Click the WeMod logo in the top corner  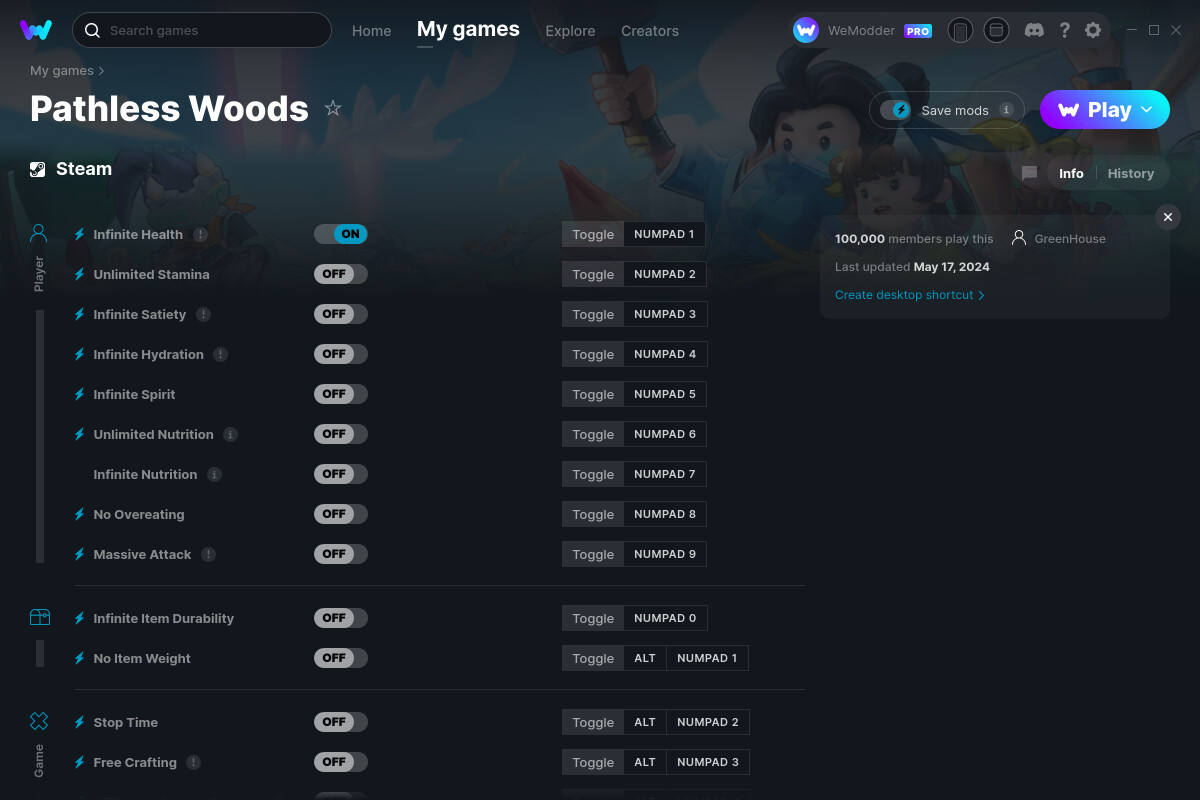click(37, 30)
